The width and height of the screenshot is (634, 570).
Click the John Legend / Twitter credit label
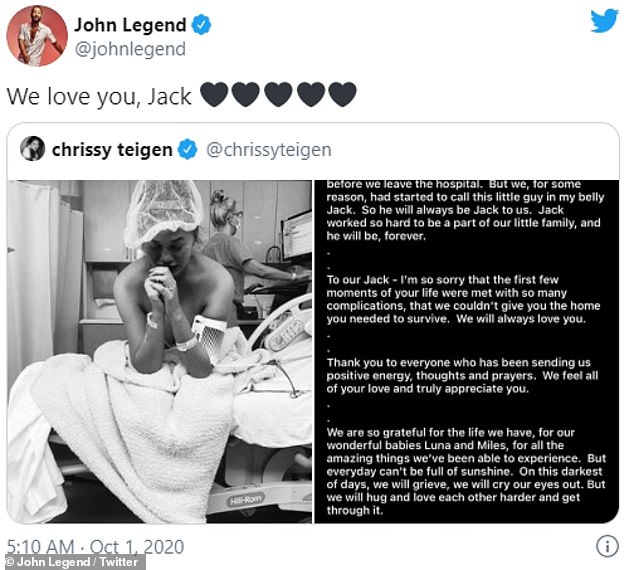pos(72,562)
